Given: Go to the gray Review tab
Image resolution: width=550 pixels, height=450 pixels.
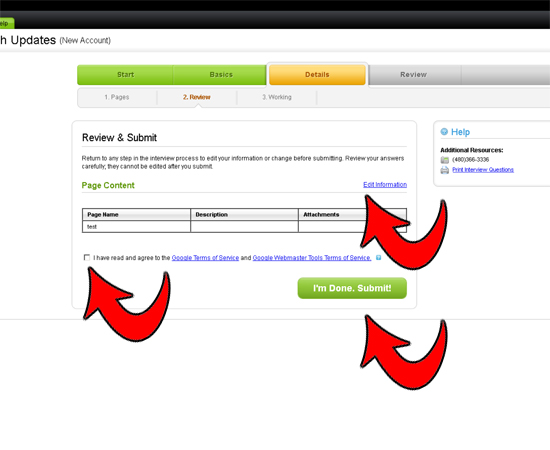Looking at the screenshot, I should tap(414, 75).
